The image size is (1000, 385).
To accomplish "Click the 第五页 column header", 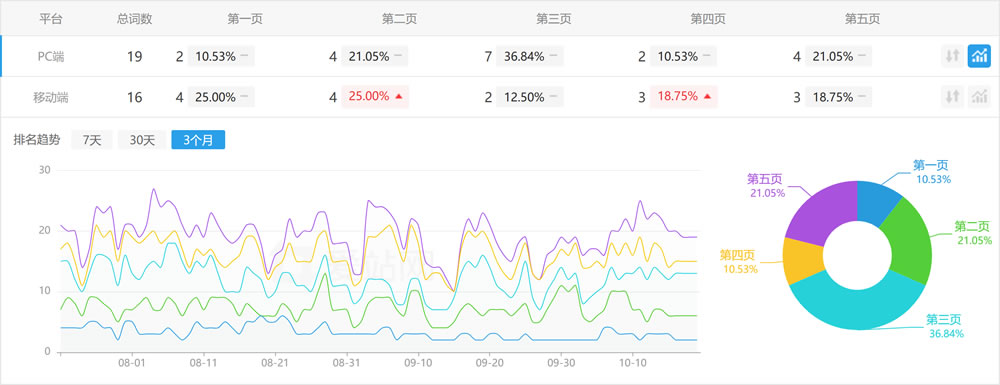I will click(x=862, y=18).
